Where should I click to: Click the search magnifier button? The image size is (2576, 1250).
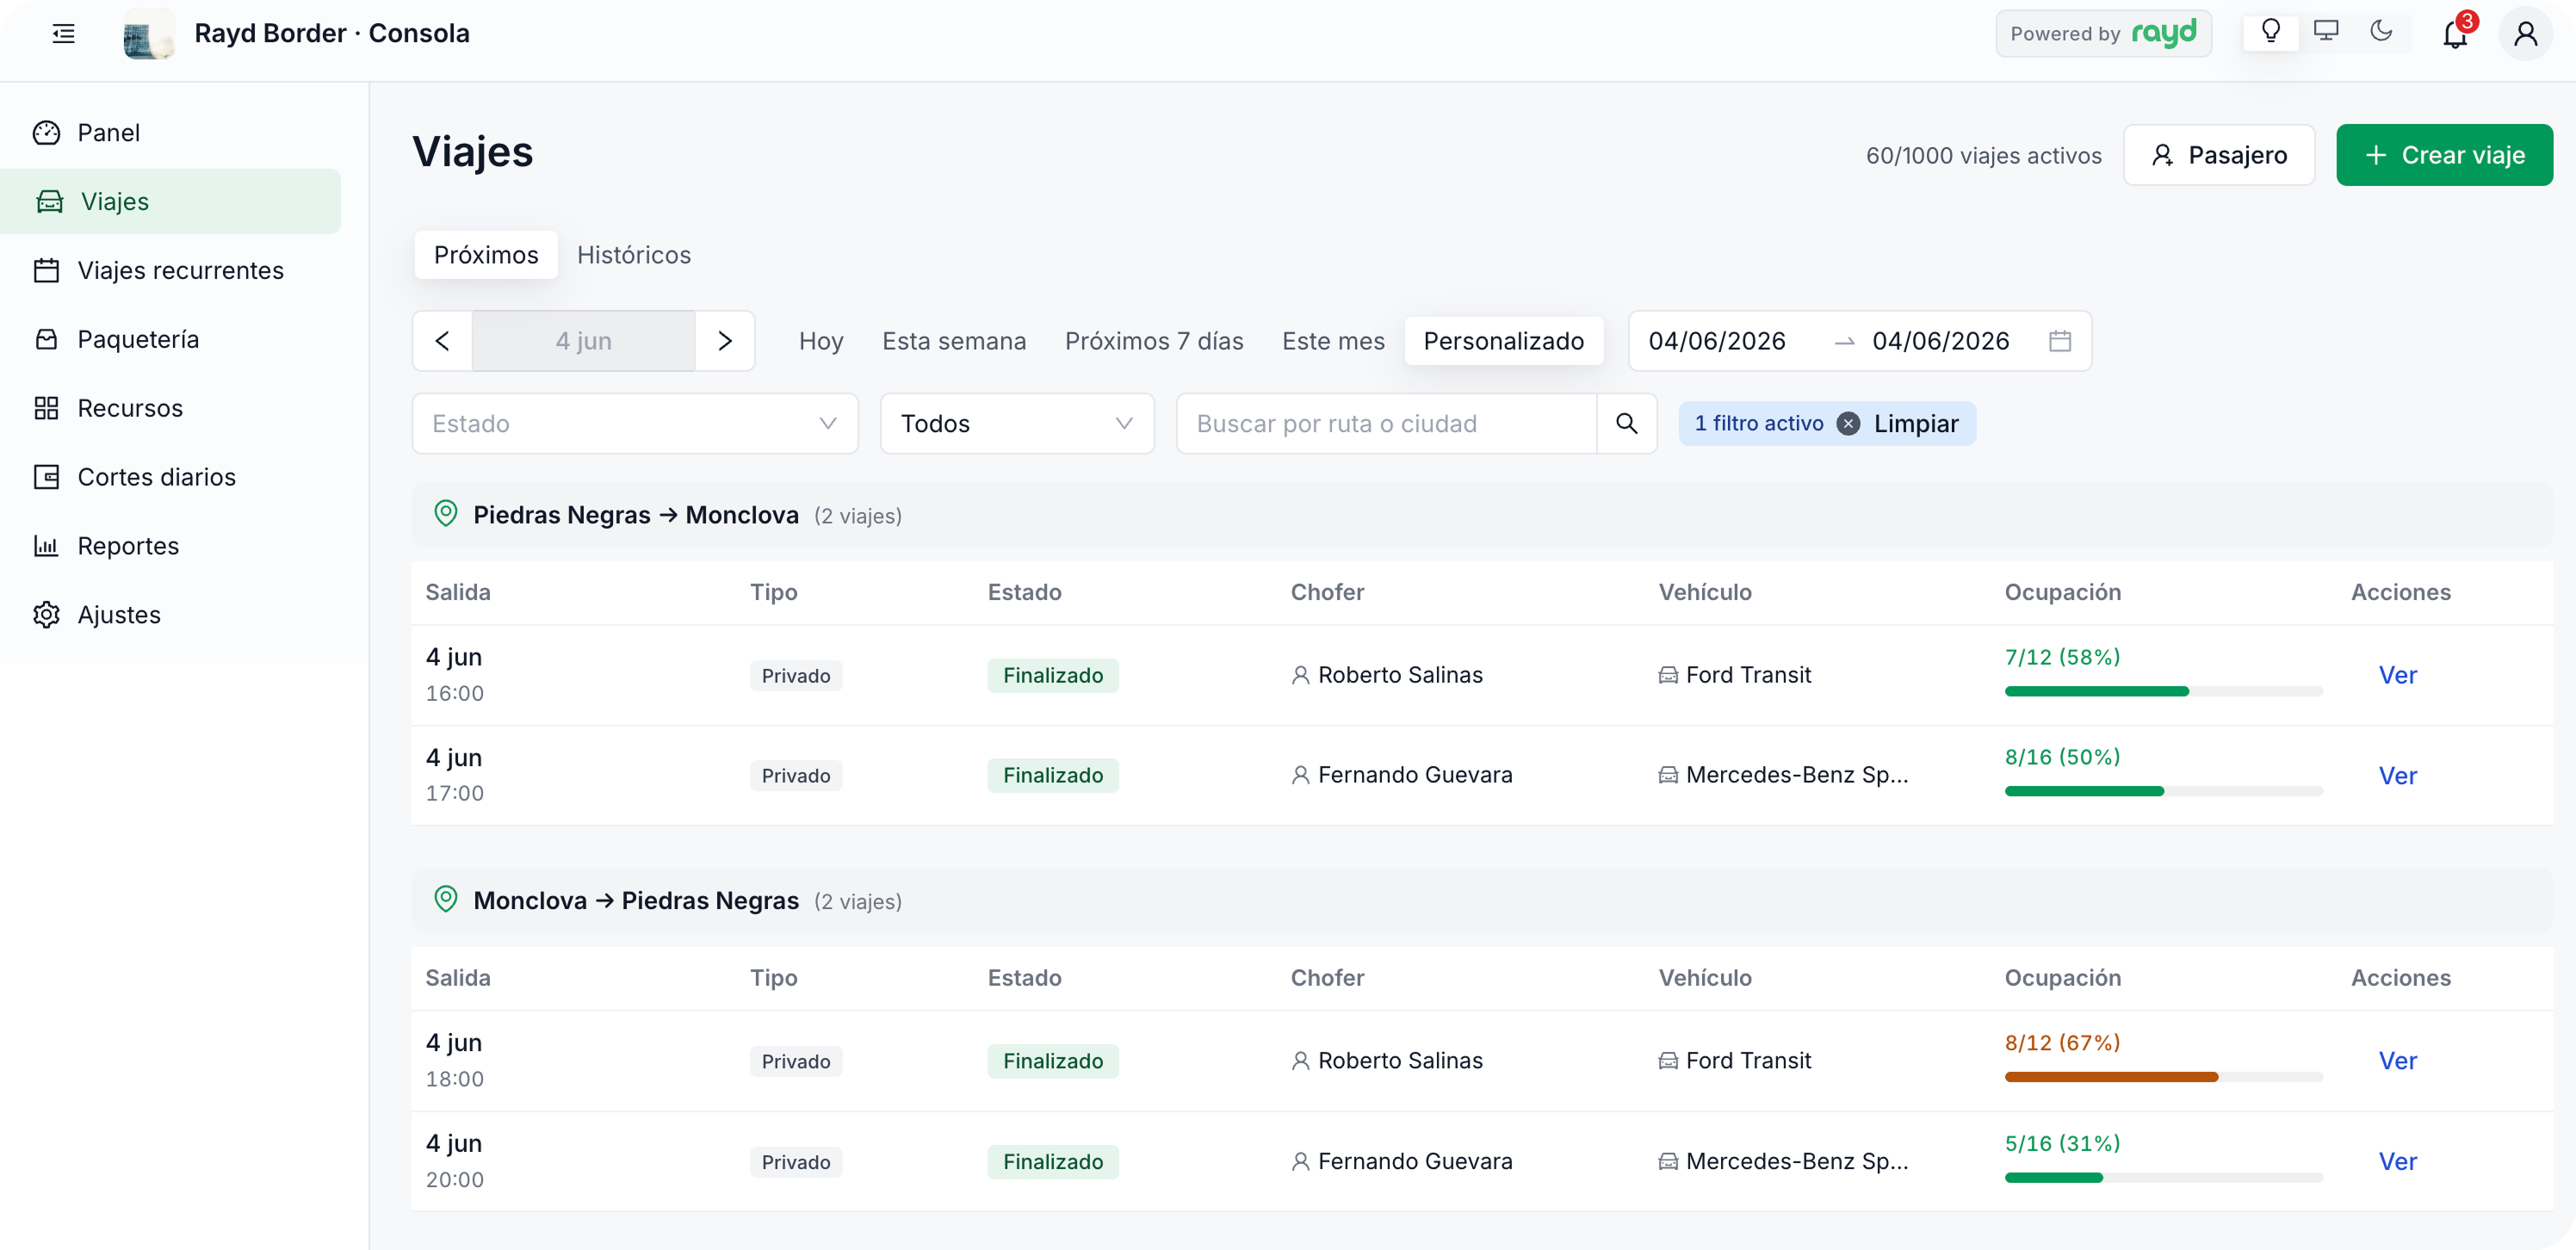1627,424
